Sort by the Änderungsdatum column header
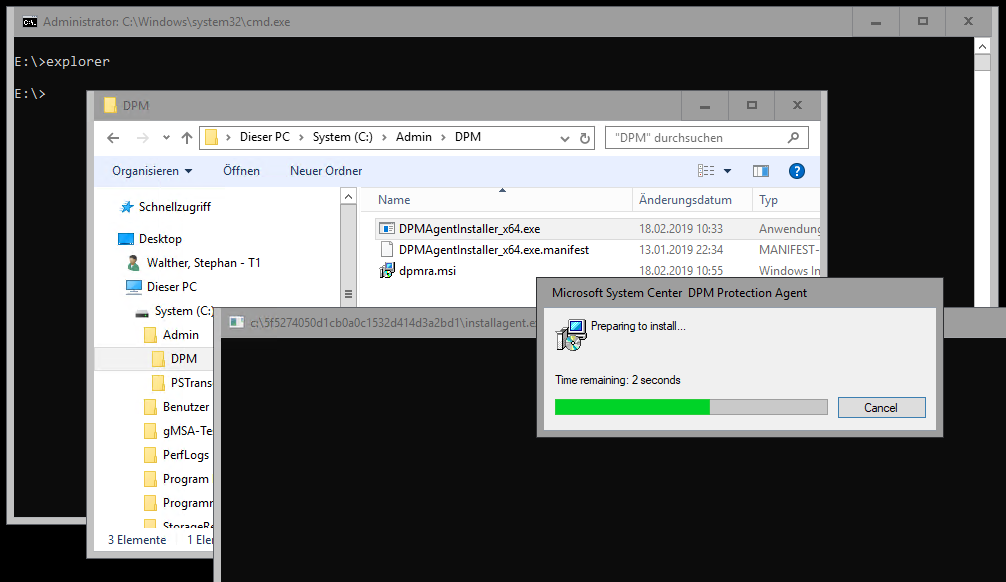 click(x=685, y=200)
